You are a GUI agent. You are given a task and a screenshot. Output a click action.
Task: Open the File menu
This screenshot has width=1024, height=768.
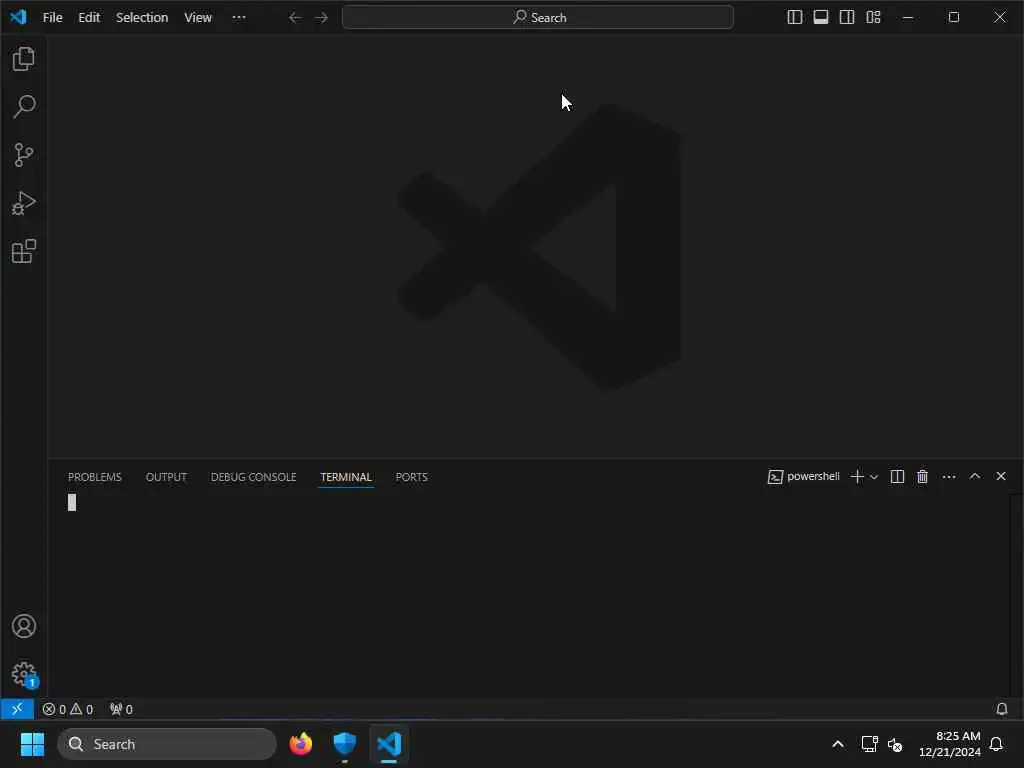click(x=52, y=18)
